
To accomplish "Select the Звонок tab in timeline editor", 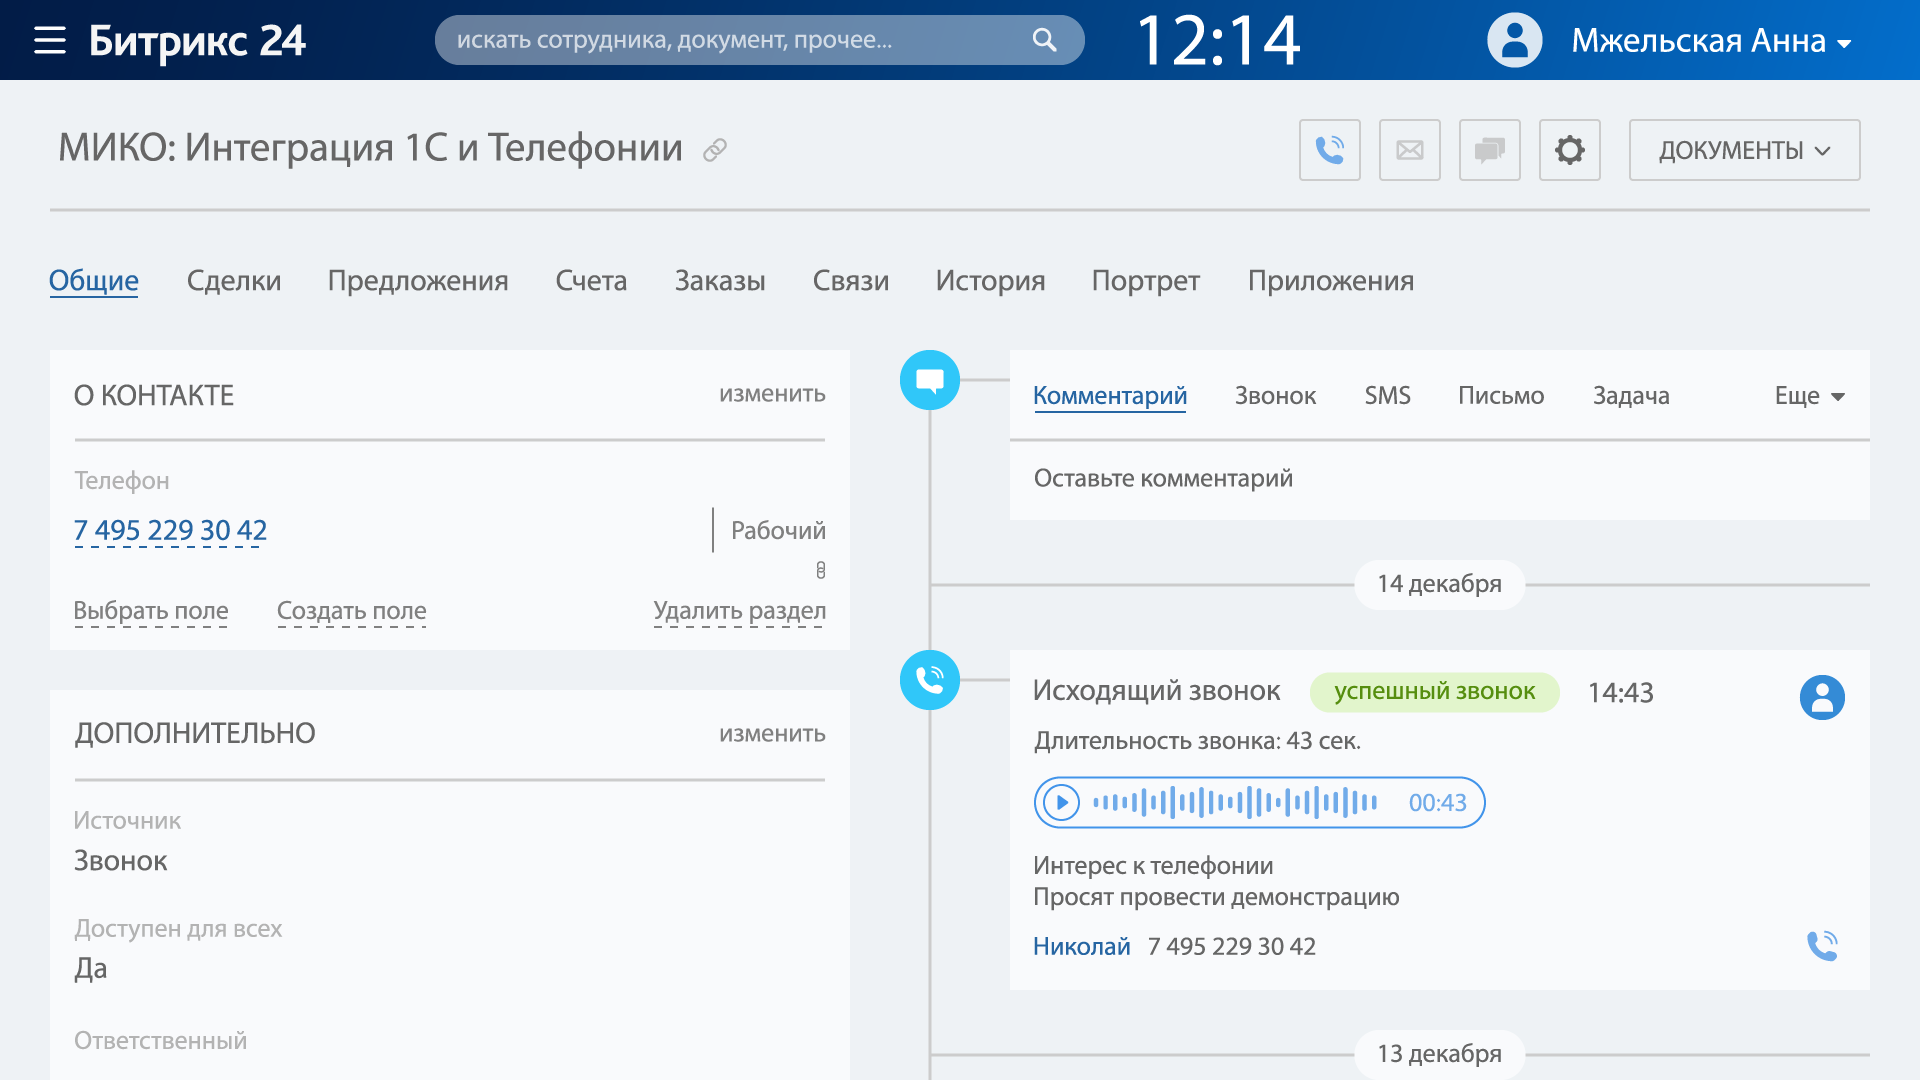I will pos(1275,396).
